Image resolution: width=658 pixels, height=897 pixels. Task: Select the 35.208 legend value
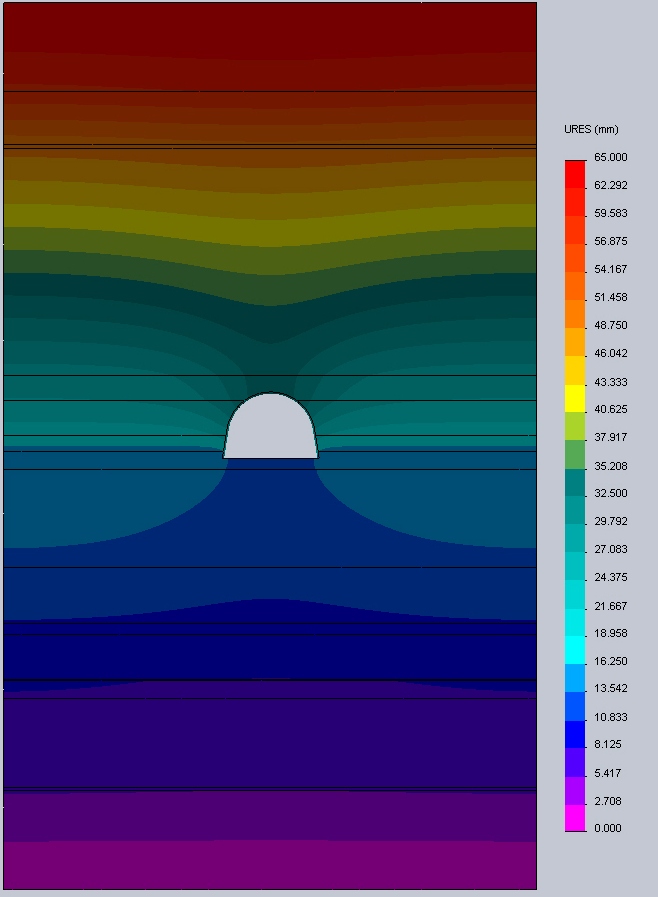pyautogui.click(x=611, y=466)
